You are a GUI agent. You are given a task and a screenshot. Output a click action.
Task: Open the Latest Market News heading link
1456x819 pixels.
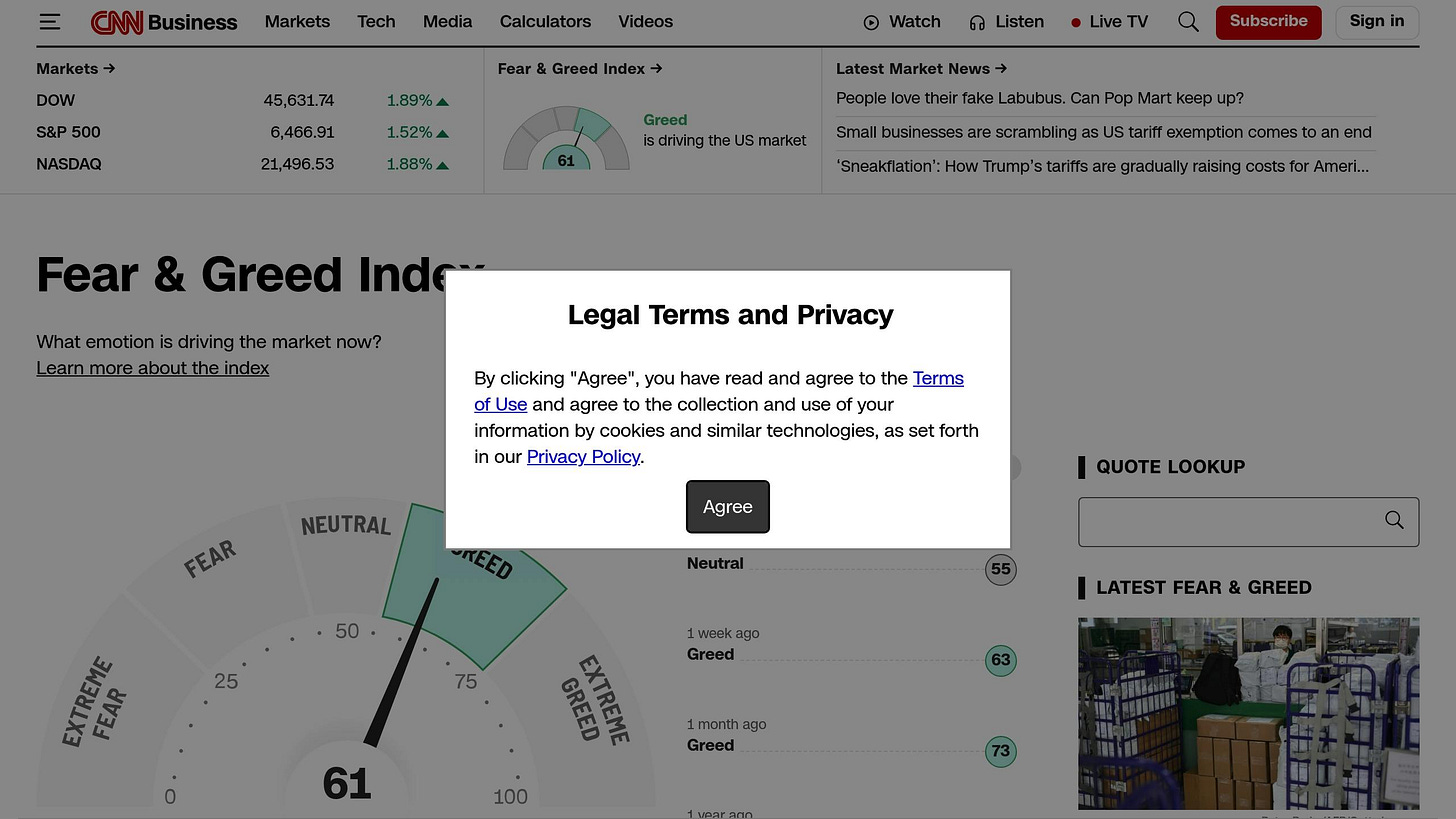coord(921,69)
